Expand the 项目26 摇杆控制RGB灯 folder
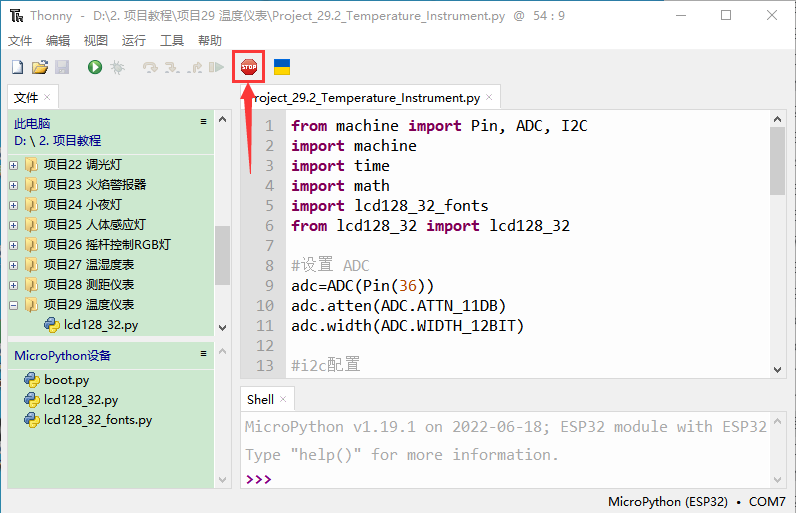 pyautogui.click(x=13, y=245)
